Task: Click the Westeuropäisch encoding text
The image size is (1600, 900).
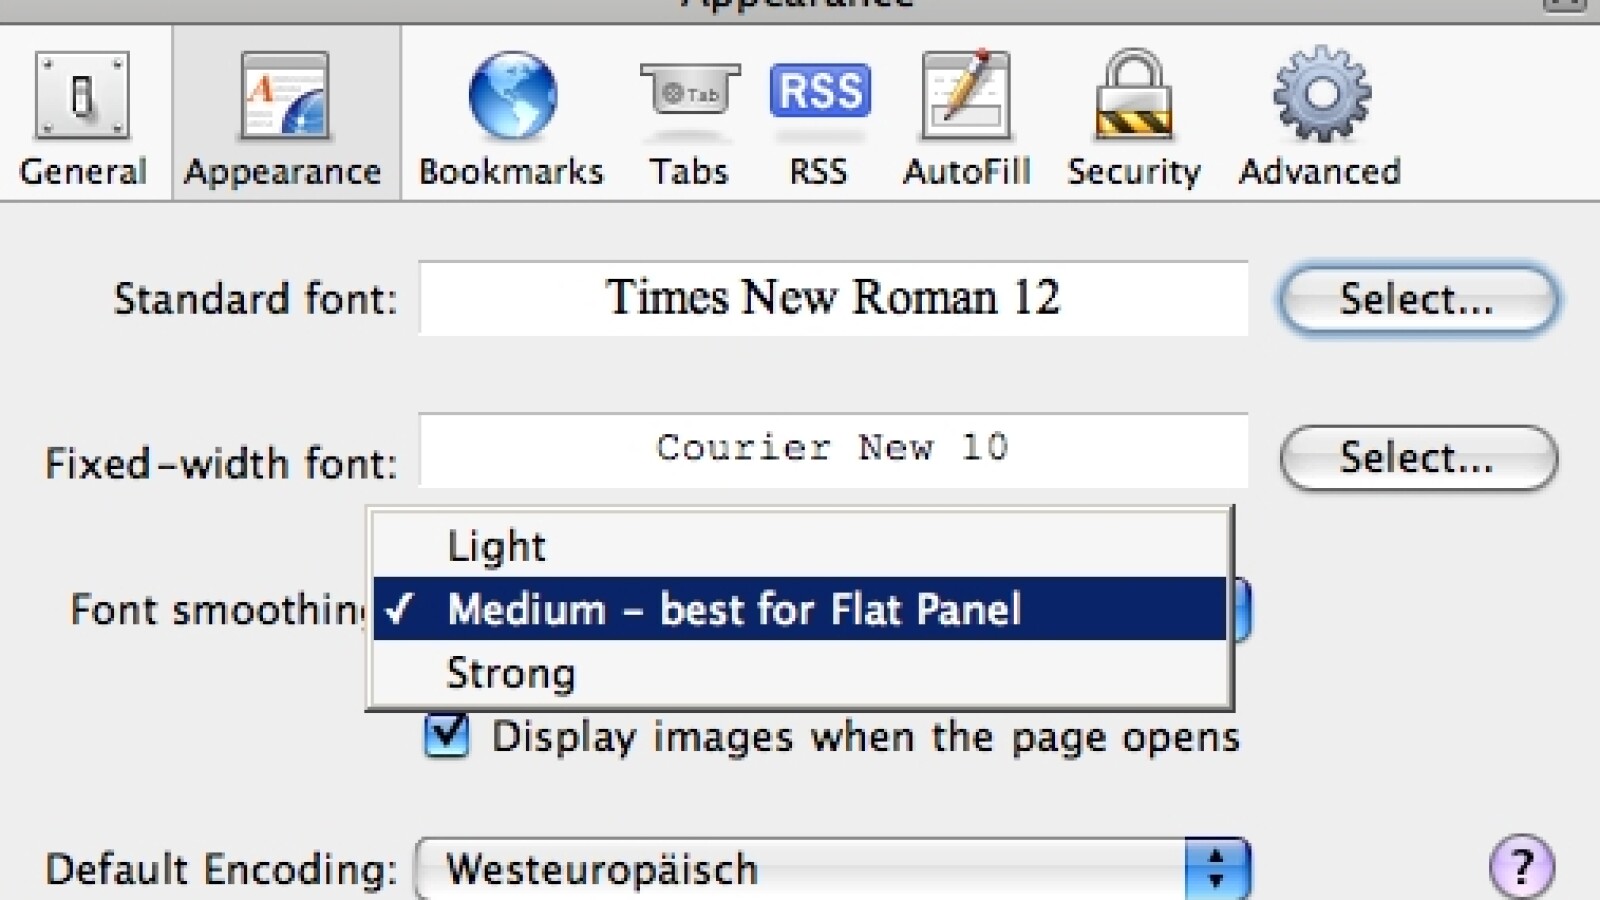Action: coord(602,869)
